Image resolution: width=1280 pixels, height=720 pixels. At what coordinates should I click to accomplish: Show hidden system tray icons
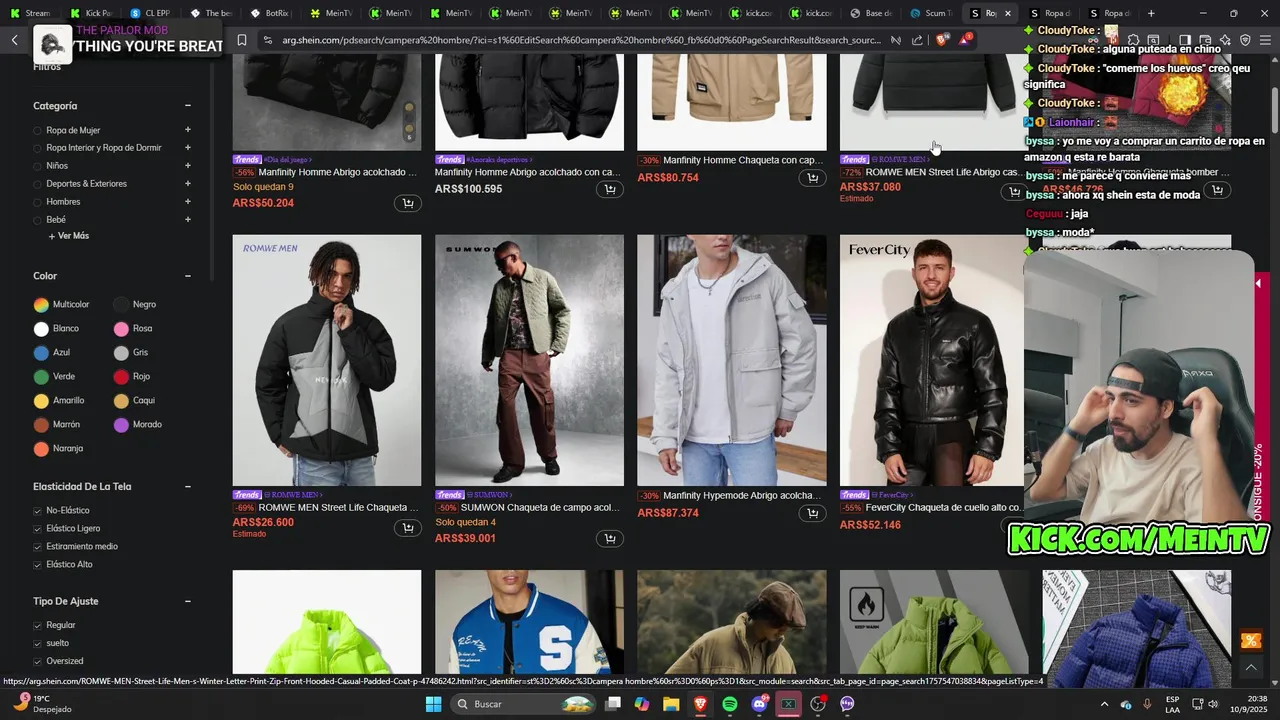1104,704
